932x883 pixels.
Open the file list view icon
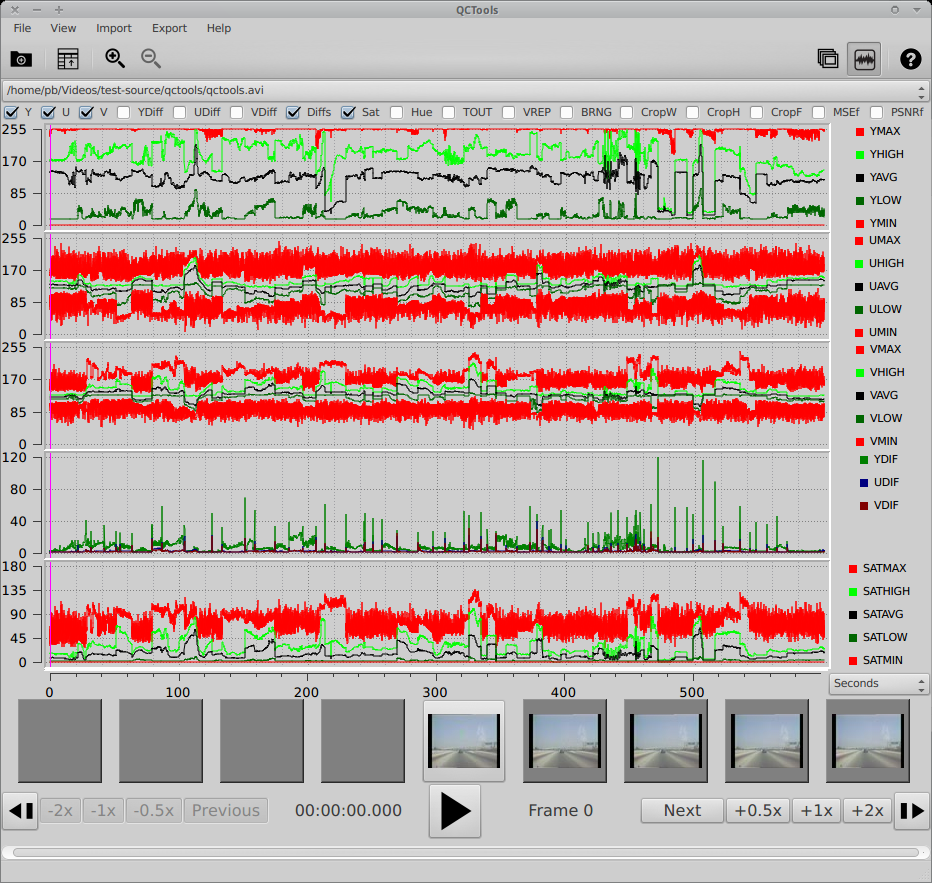(x=827, y=59)
